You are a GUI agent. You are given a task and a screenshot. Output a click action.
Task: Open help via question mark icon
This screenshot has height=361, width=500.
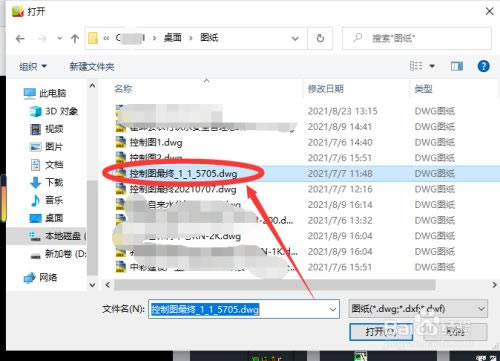click(483, 66)
